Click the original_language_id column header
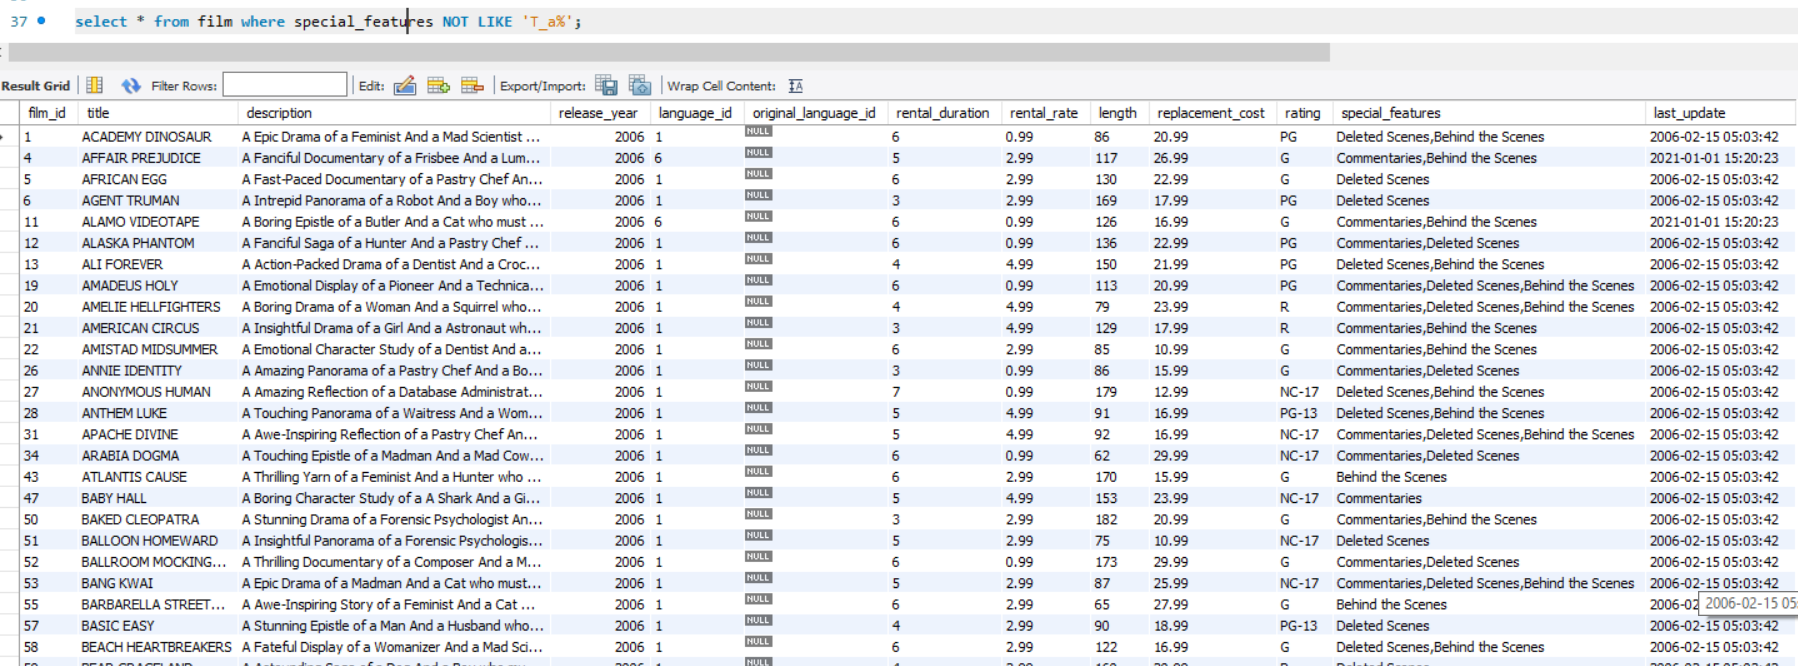Screen dimensions: 1798x667 click(x=814, y=113)
